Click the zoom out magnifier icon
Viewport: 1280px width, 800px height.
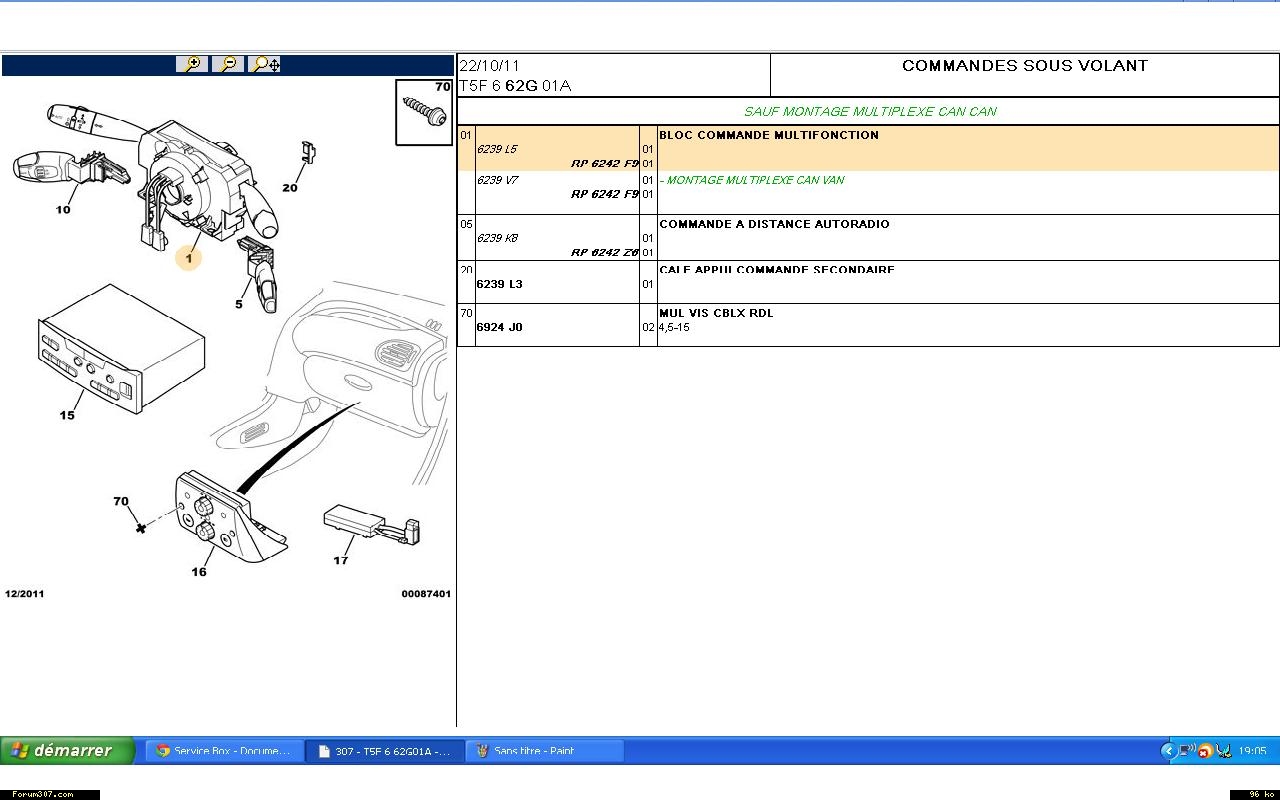(x=229, y=64)
